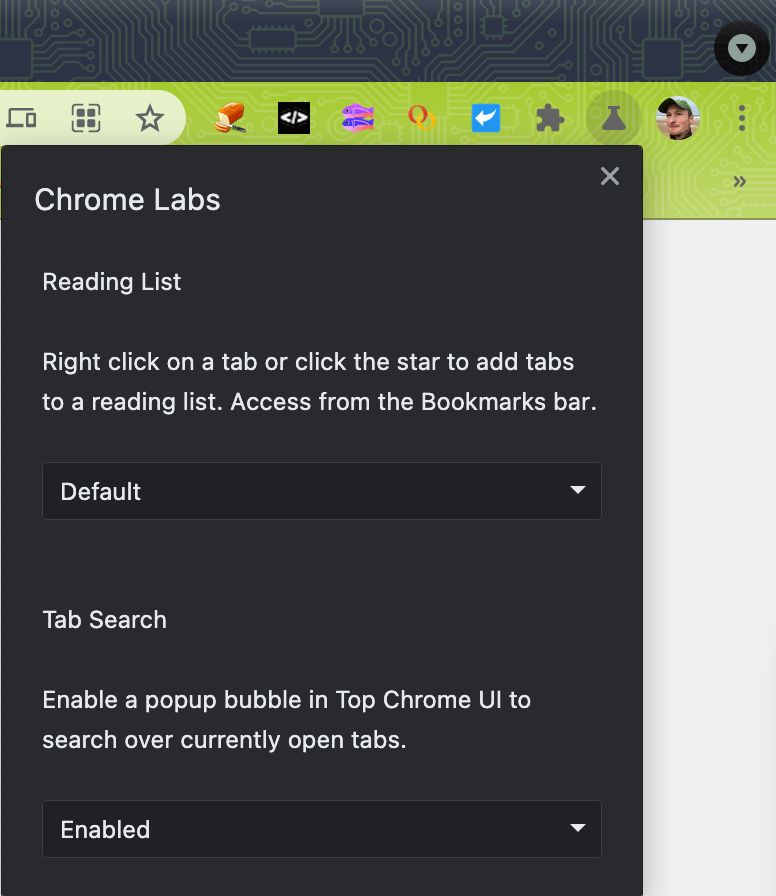This screenshot has height=896, width=776.
Task: Click the black code brackets extension
Action: click(x=294, y=119)
